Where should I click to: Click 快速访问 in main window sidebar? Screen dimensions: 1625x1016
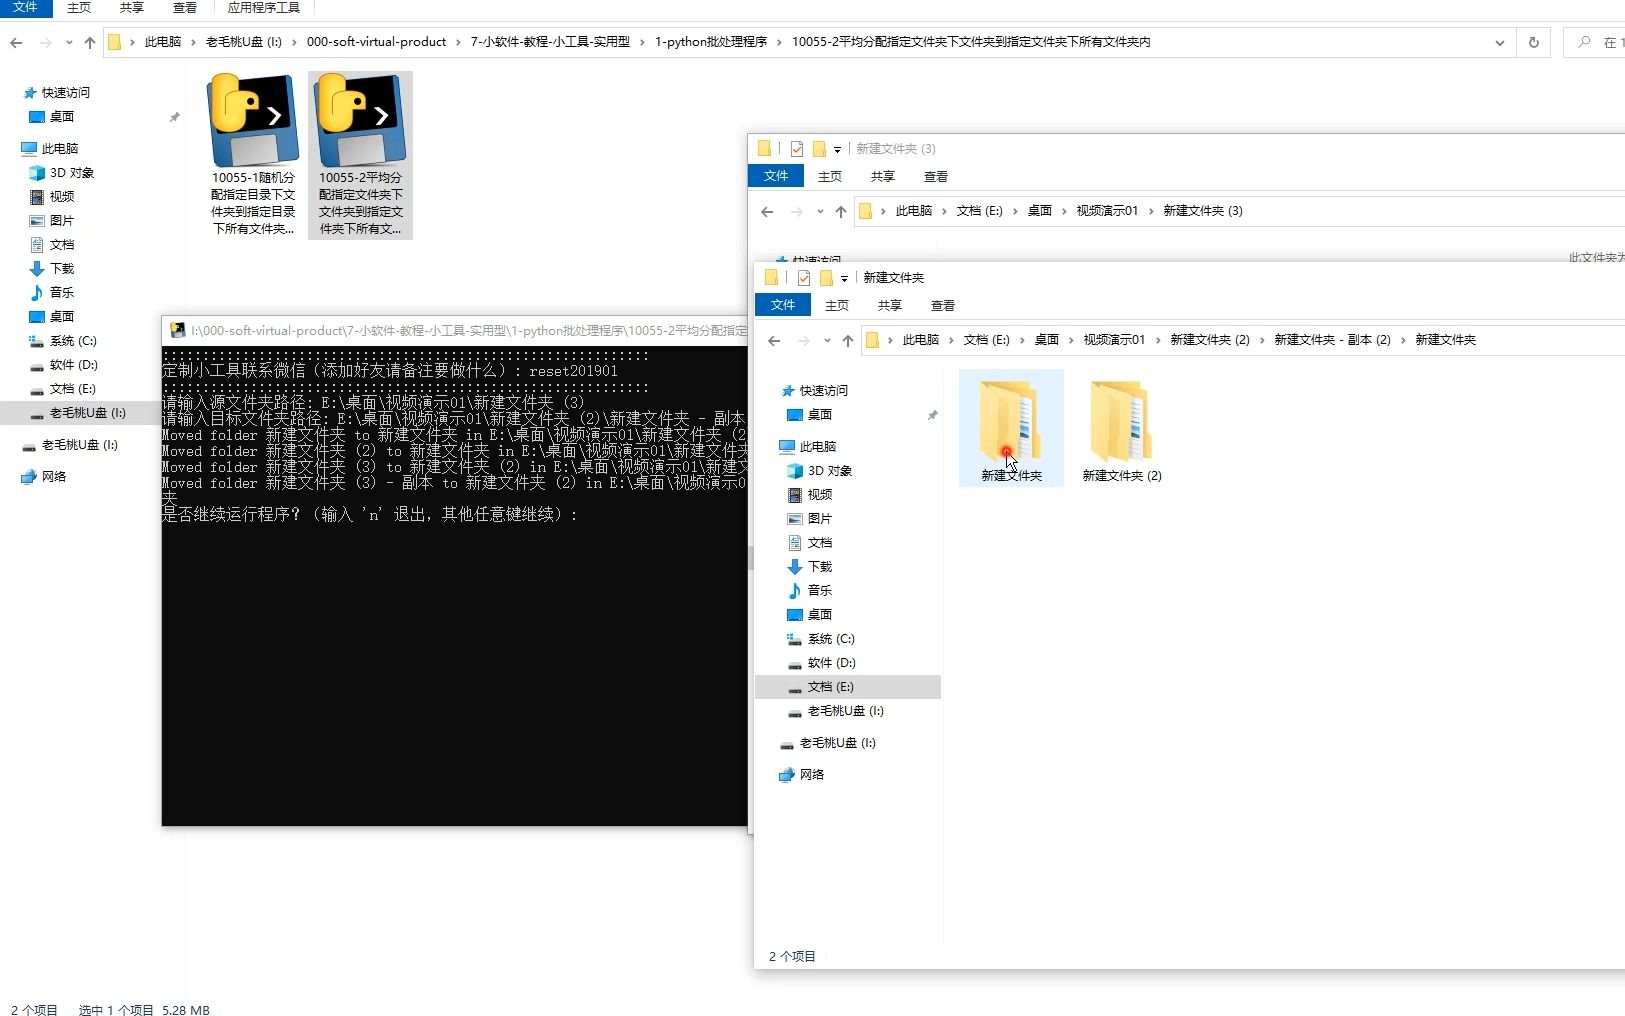[65, 92]
